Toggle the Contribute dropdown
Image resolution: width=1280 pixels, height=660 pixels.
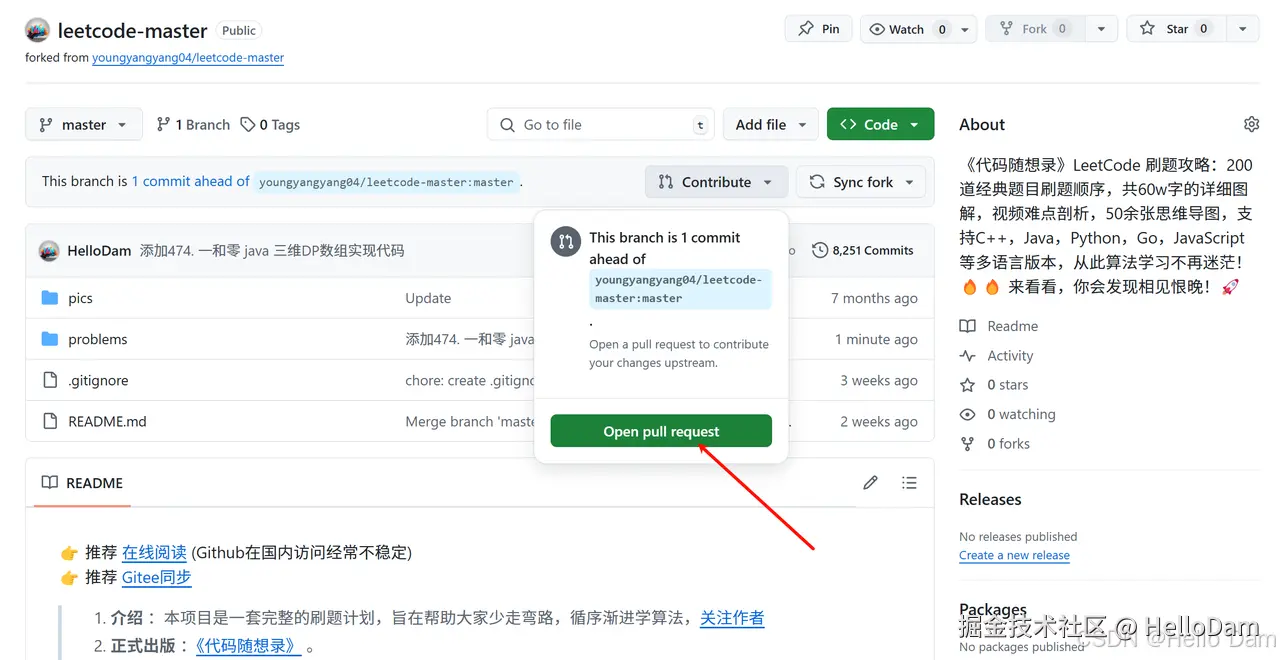(x=716, y=182)
